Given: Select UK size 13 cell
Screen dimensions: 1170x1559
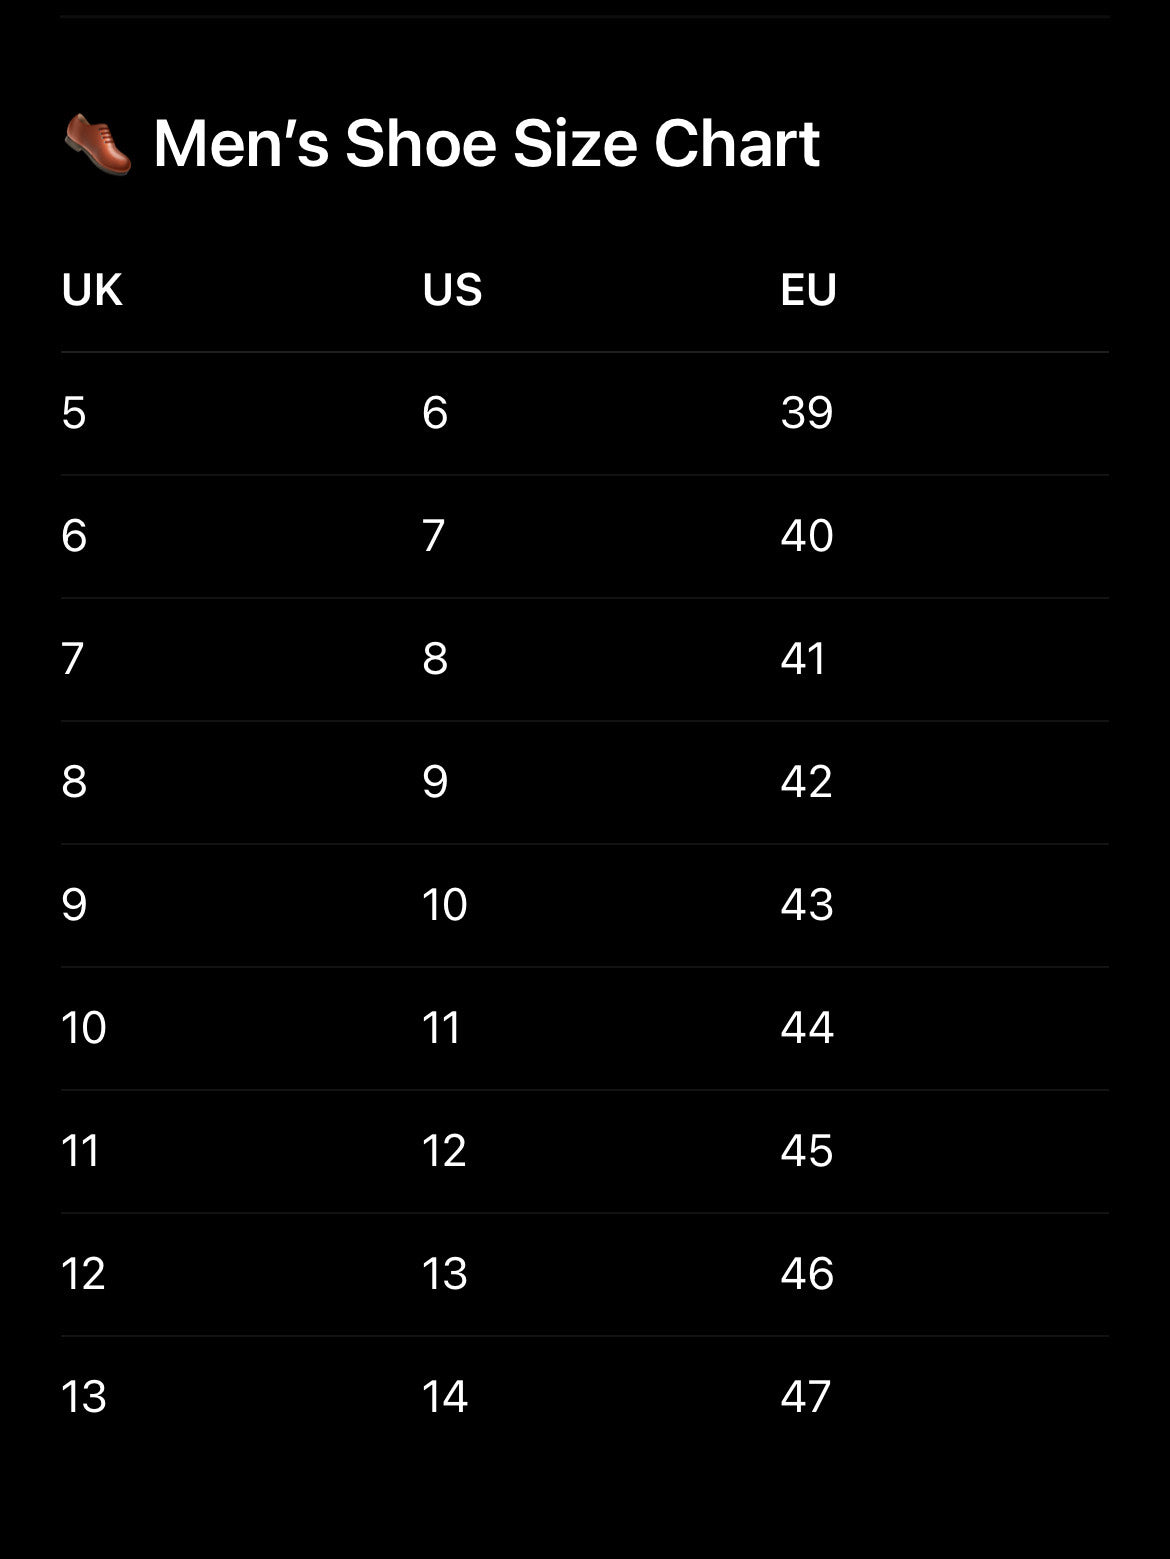Looking at the screenshot, I should point(84,1397).
